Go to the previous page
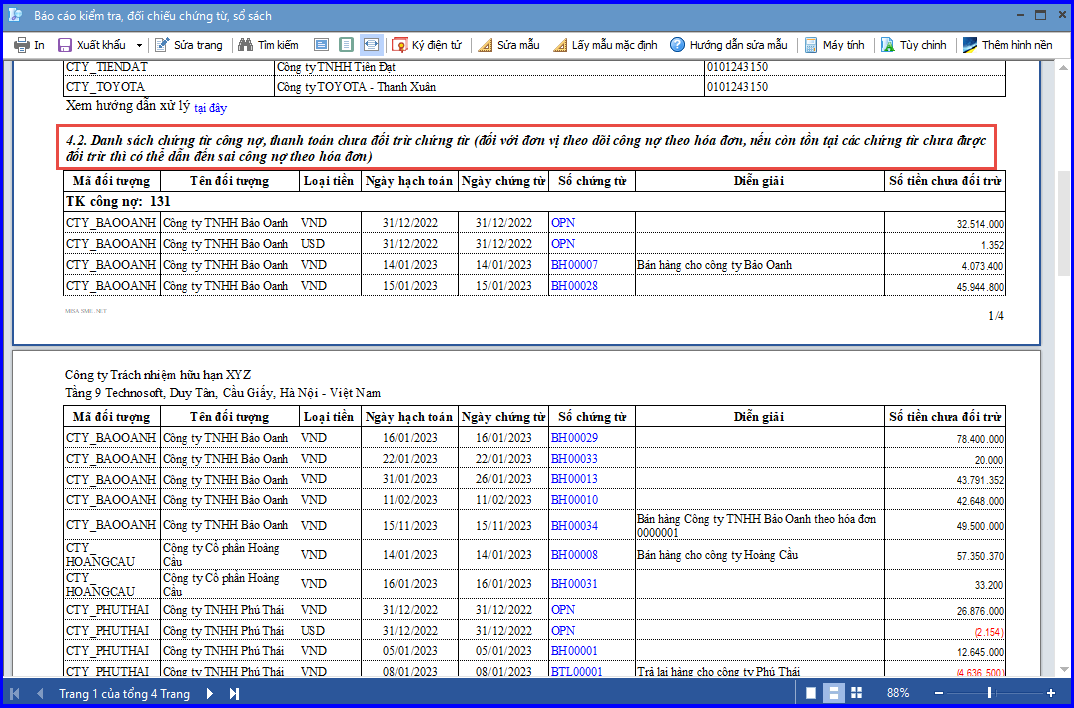This screenshot has height=708, width=1074. 40,694
